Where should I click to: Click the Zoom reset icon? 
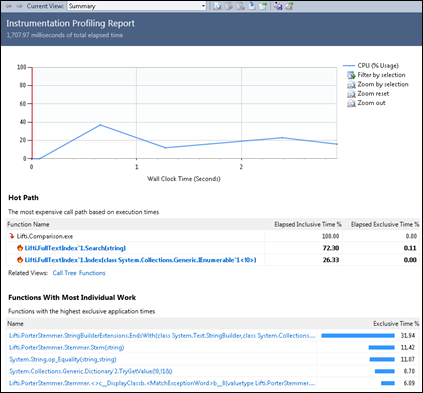click(x=351, y=94)
